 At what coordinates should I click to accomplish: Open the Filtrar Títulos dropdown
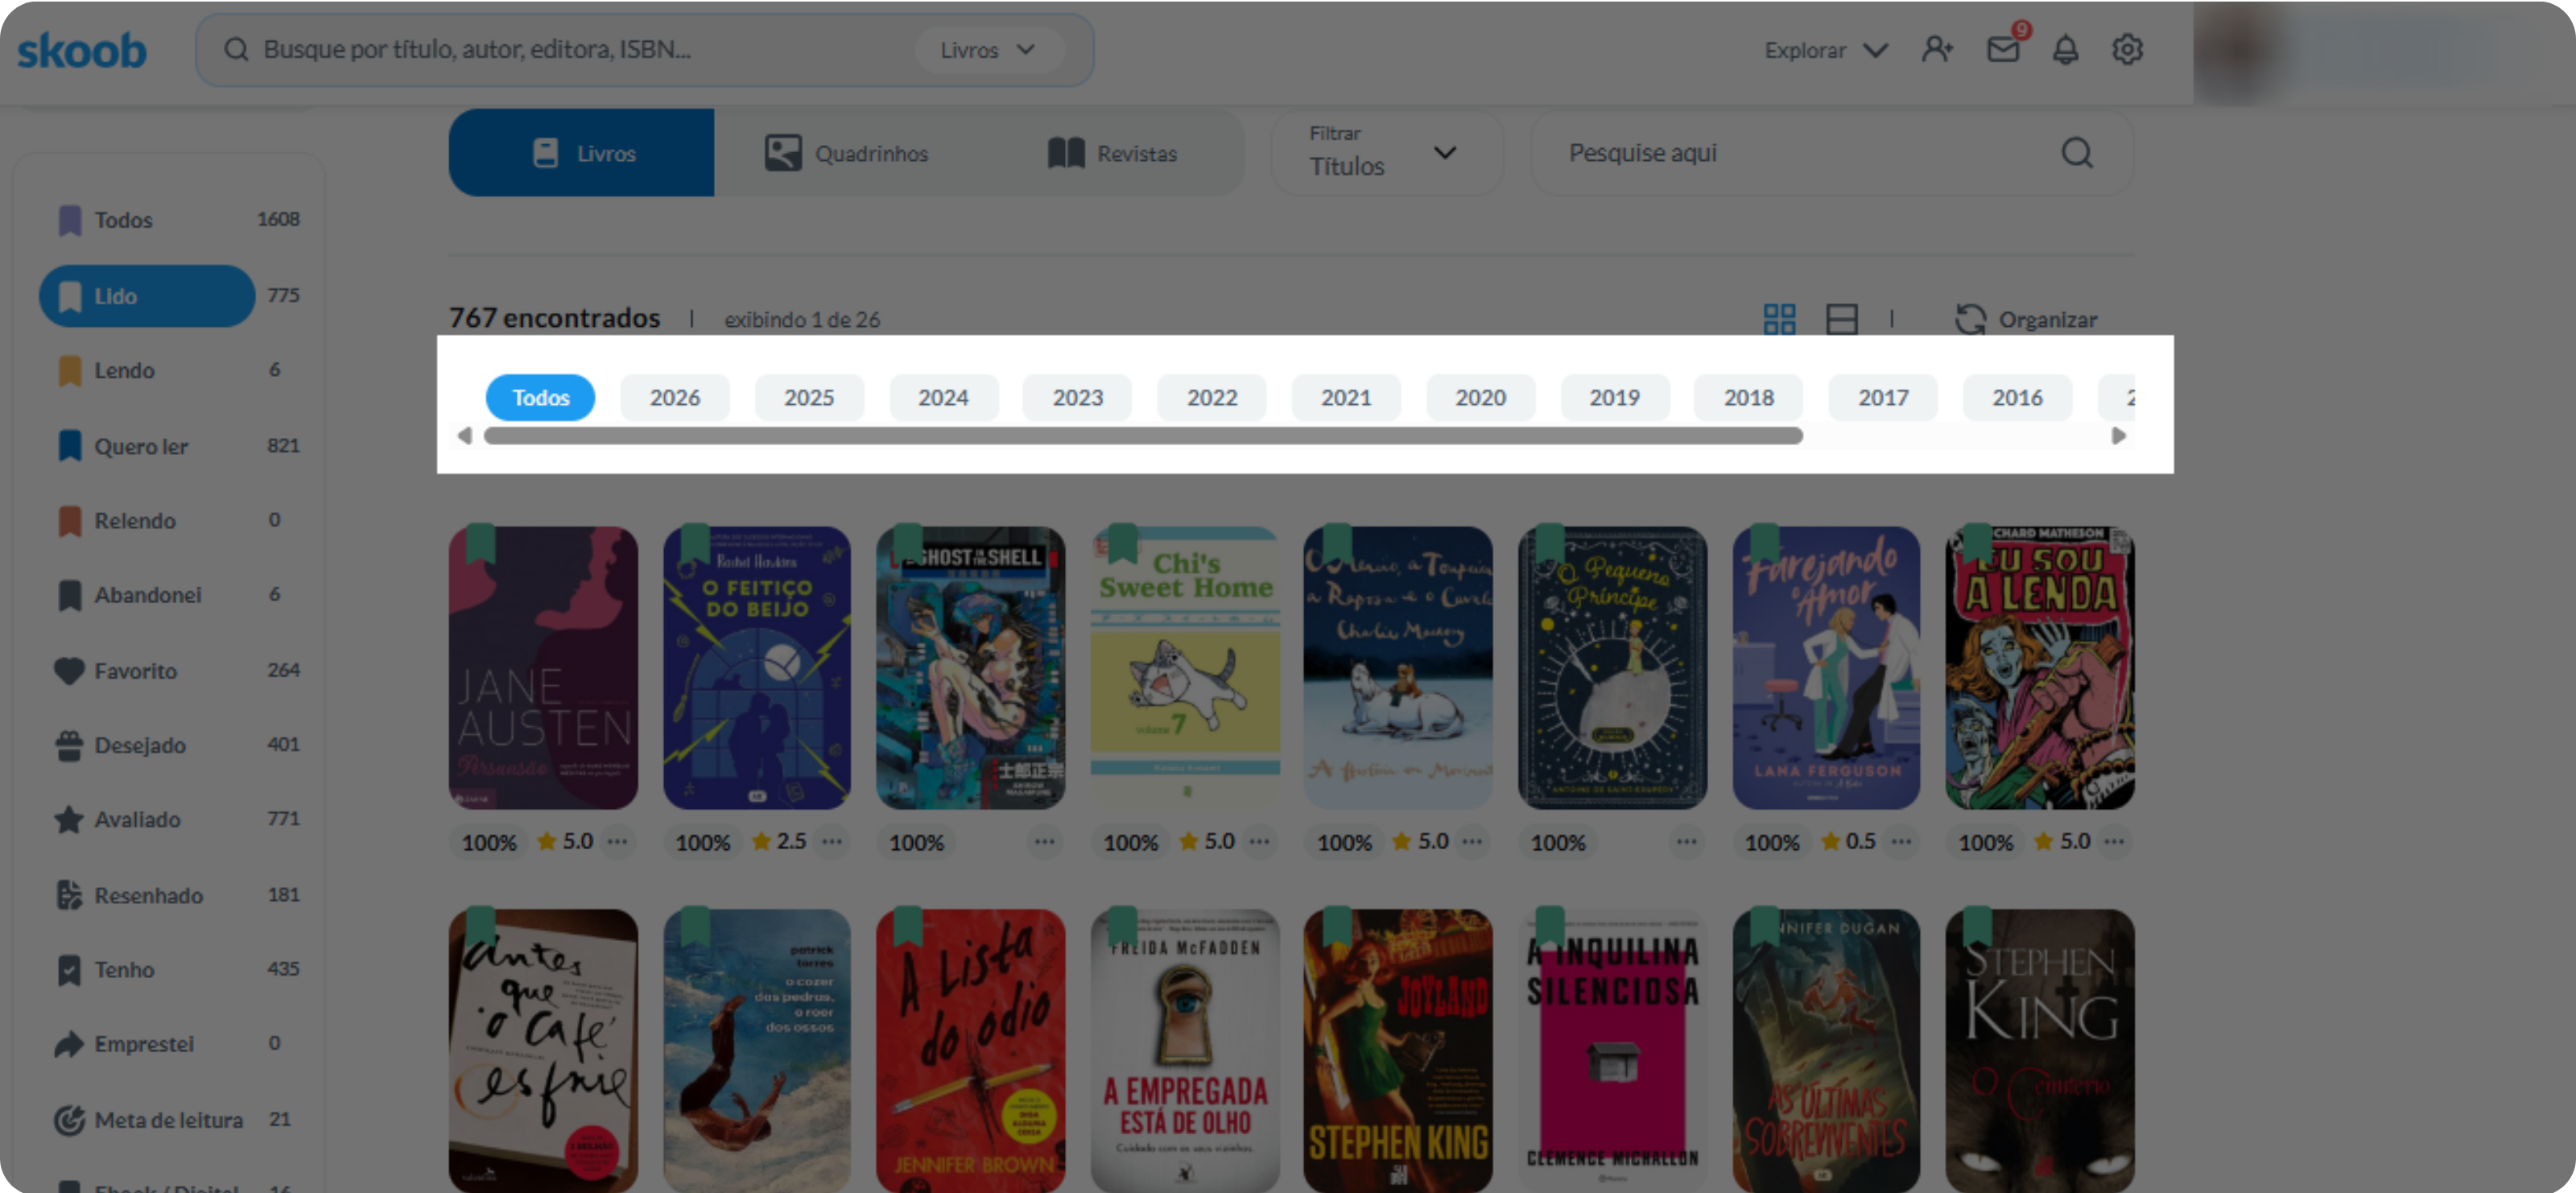click(x=1386, y=153)
